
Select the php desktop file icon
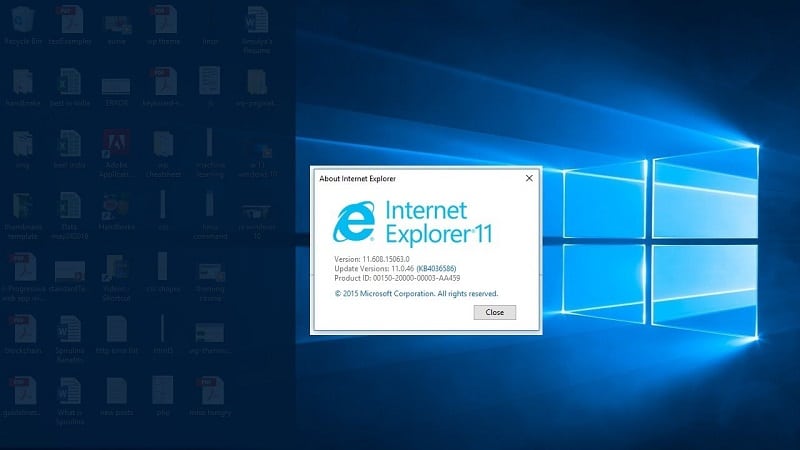click(163, 396)
